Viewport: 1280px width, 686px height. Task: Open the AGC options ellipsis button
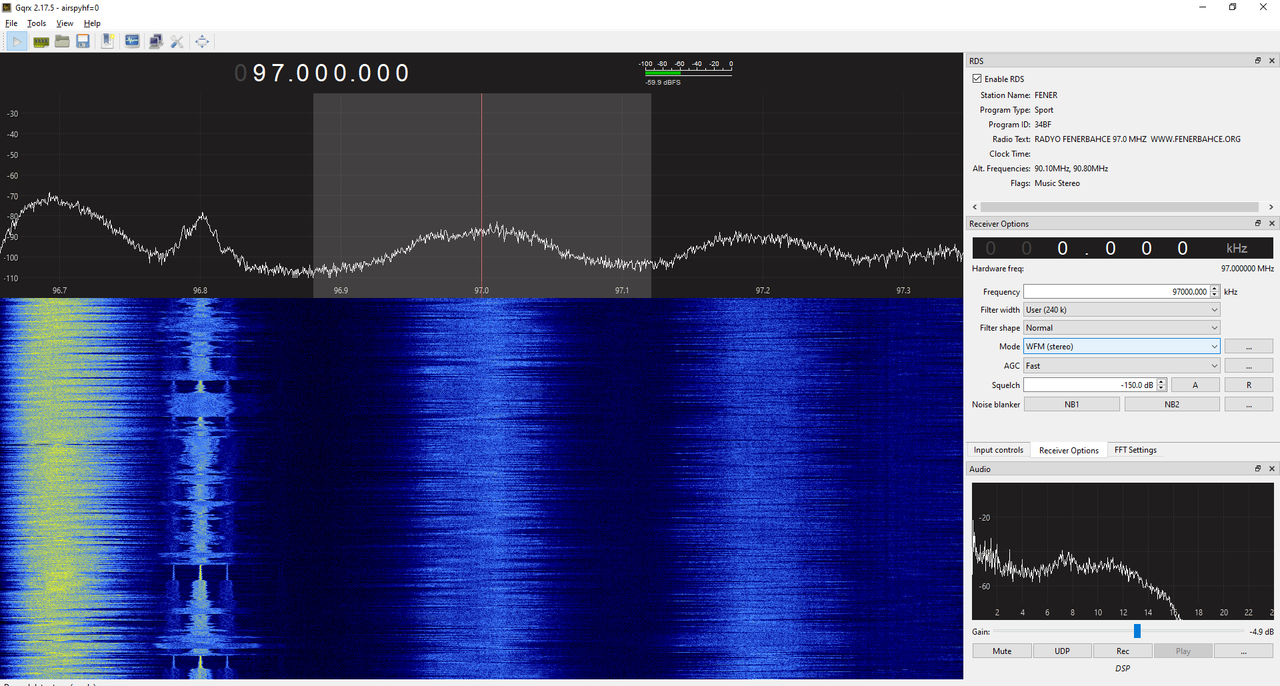[x=1249, y=366]
